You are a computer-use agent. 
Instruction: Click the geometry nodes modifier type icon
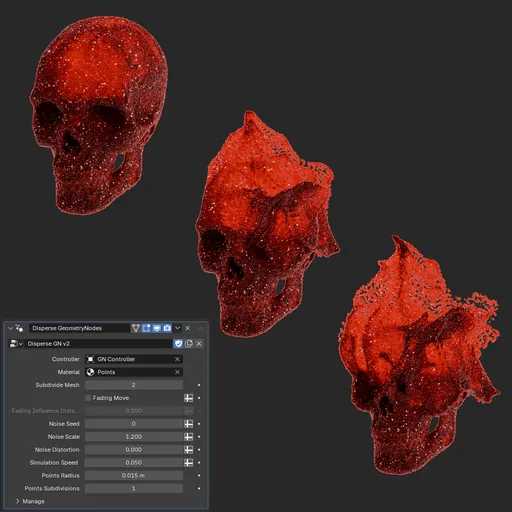click(x=19, y=328)
